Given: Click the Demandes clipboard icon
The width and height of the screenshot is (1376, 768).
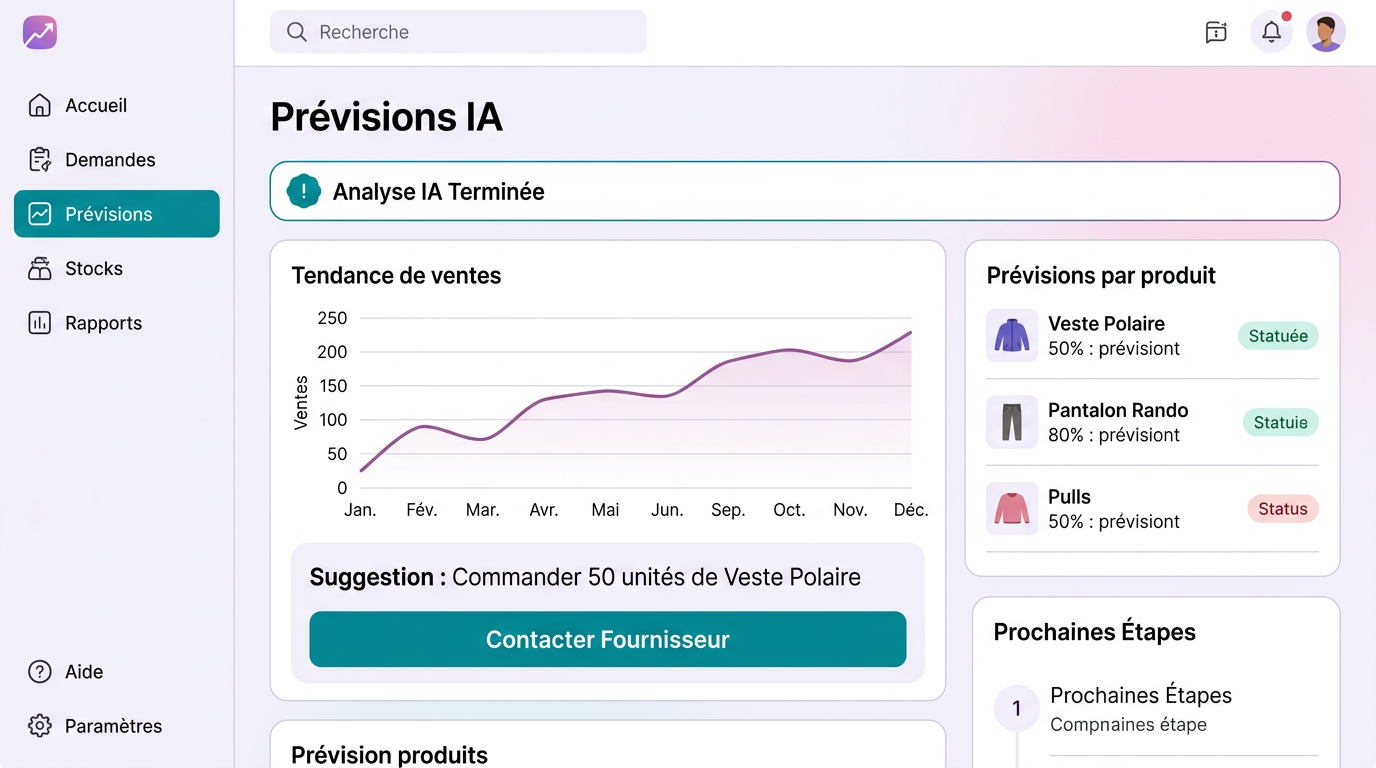Looking at the screenshot, I should coord(40,160).
